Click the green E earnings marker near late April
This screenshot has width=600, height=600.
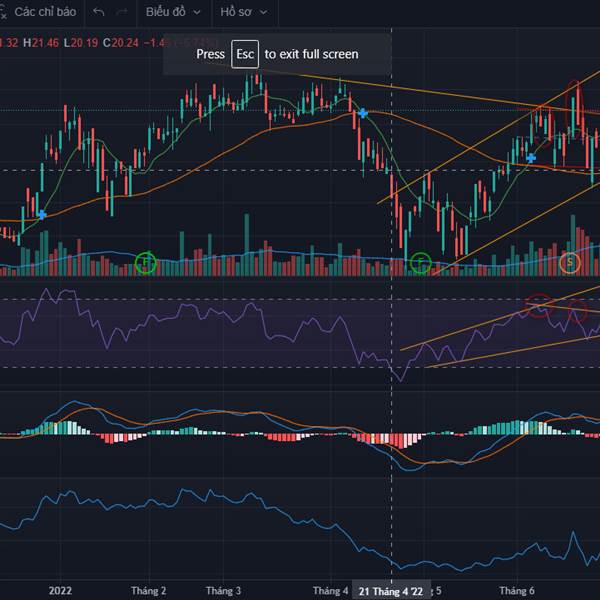click(421, 263)
